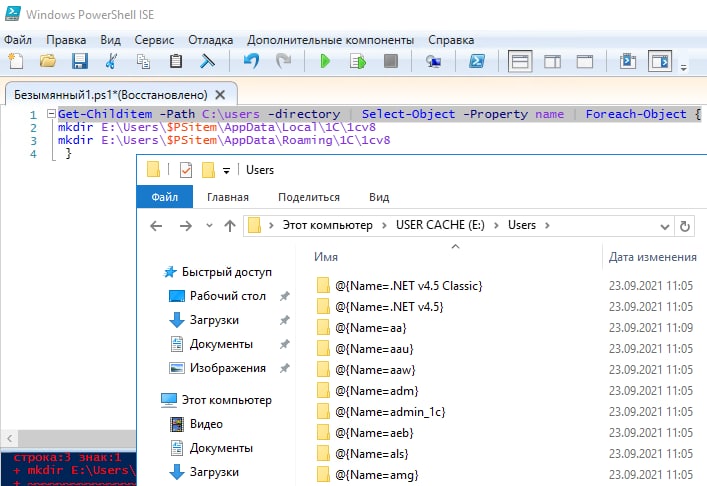Expand the chevron after Users breadcrumb
Viewport: 707px width, 486px height.
547,225
